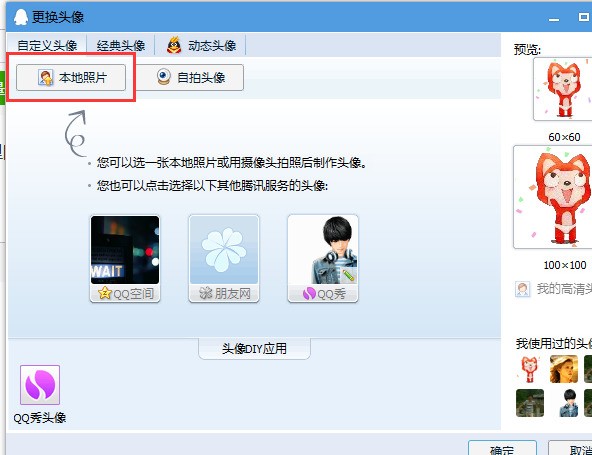Open the 自拍头像 webcam capture button
The height and width of the screenshot is (455, 592).
click(190, 77)
